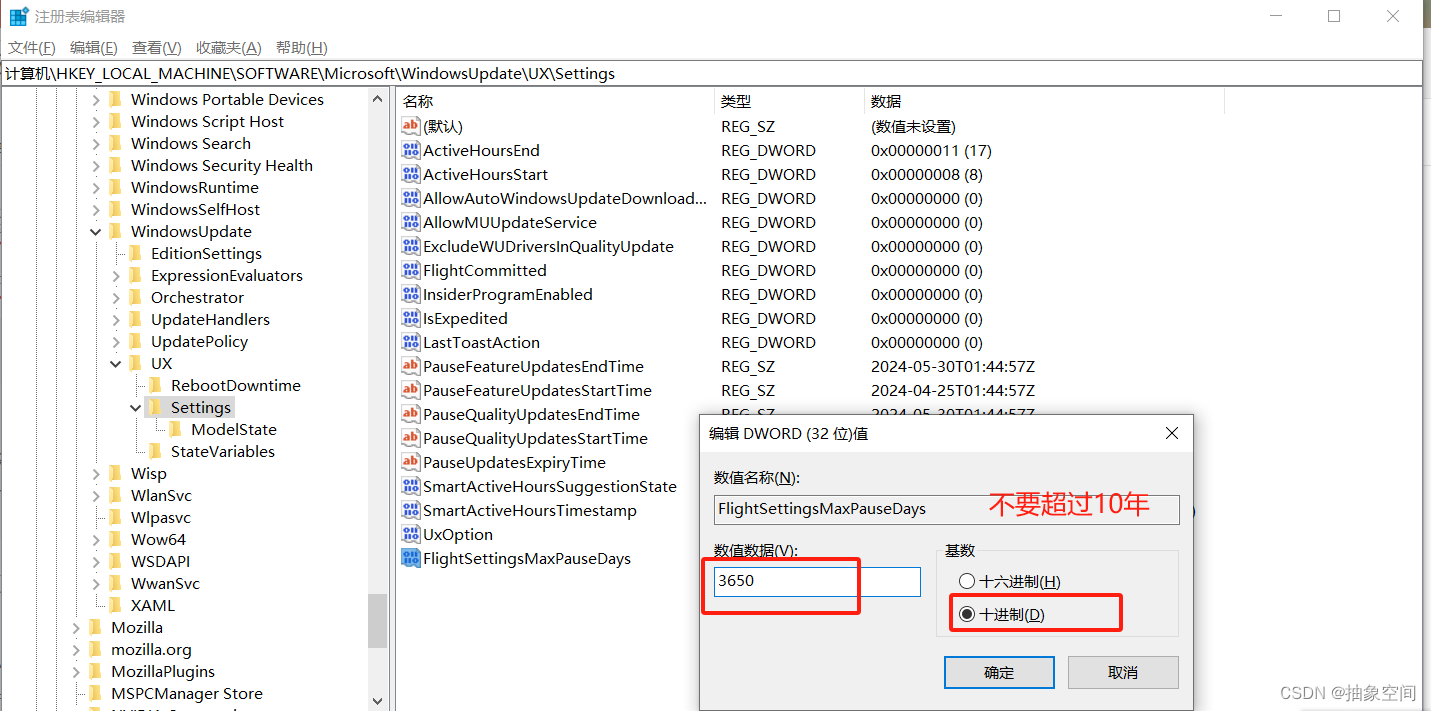This screenshot has width=1431, height=711.
Task: Click the registry path address bar
Action: [x=711, y=73]
